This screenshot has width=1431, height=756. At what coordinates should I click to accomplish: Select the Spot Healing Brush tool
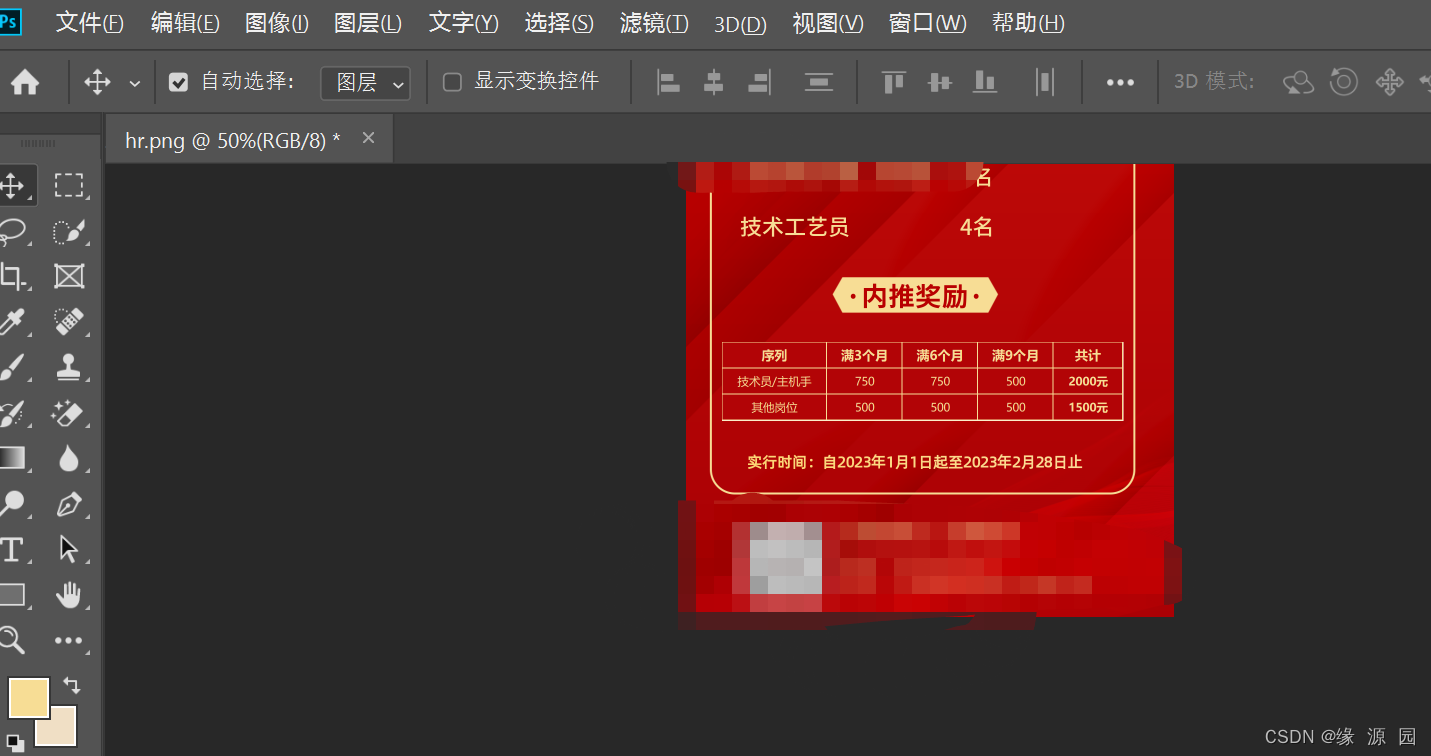[69, 322]
